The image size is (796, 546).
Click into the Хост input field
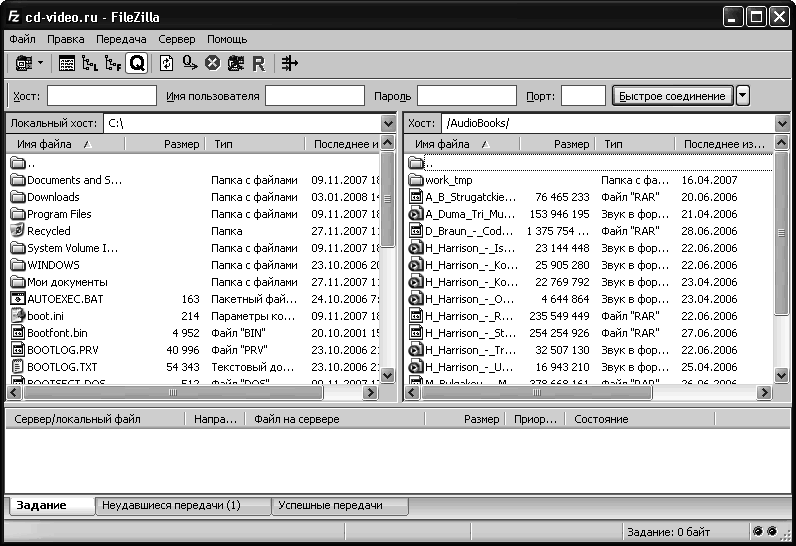point(101,96)
